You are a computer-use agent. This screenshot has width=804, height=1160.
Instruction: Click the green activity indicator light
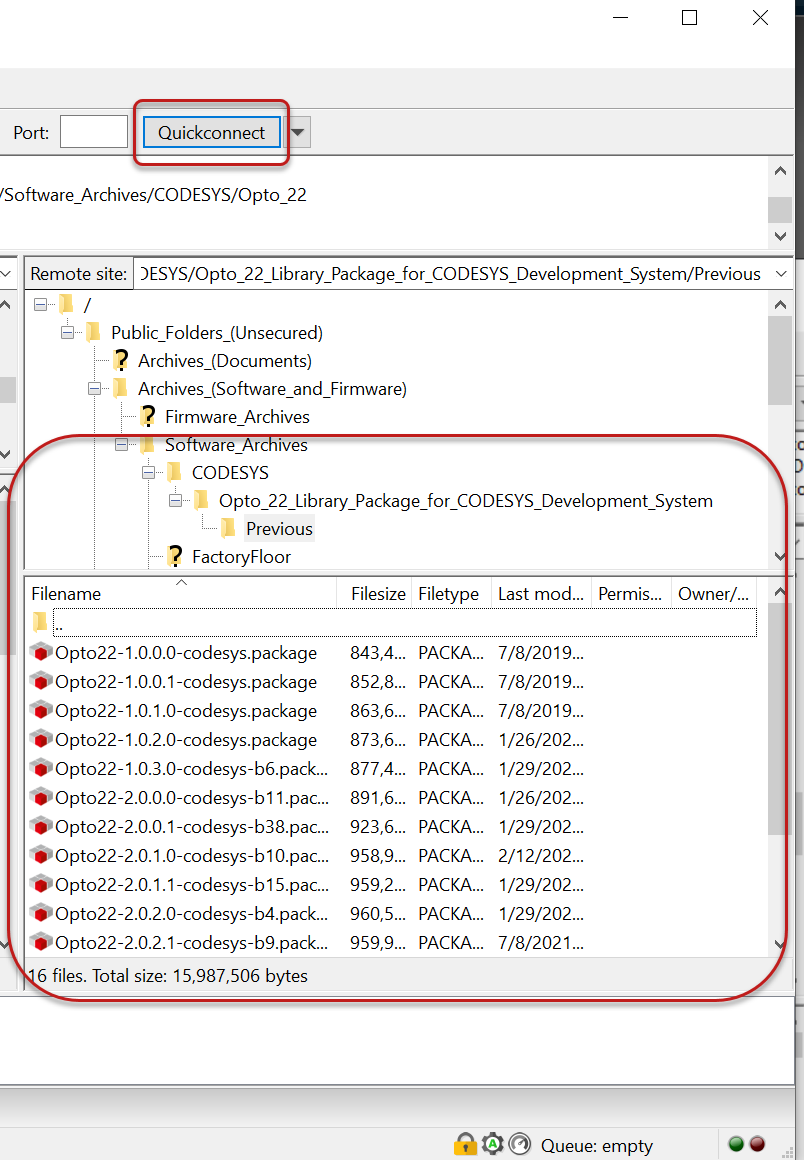click(x=736, y=1144)
